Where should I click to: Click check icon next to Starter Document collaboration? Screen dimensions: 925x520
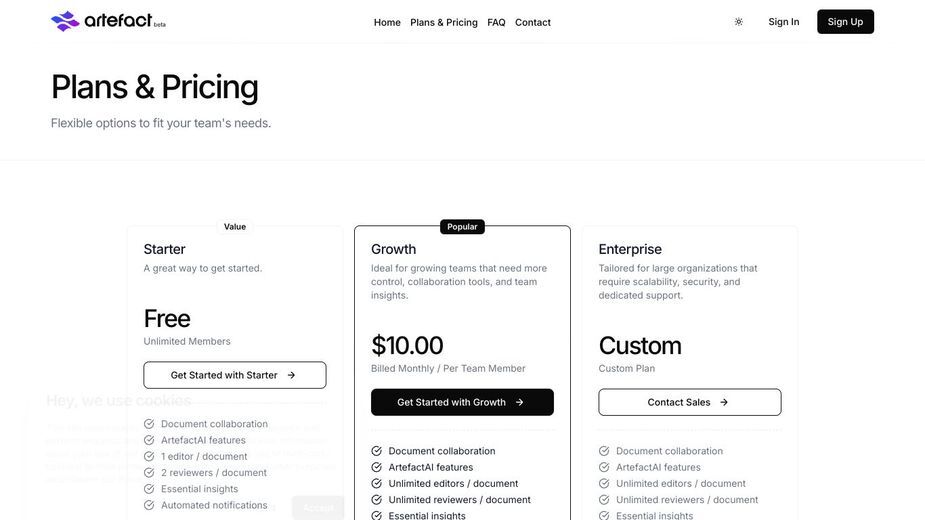149,424
